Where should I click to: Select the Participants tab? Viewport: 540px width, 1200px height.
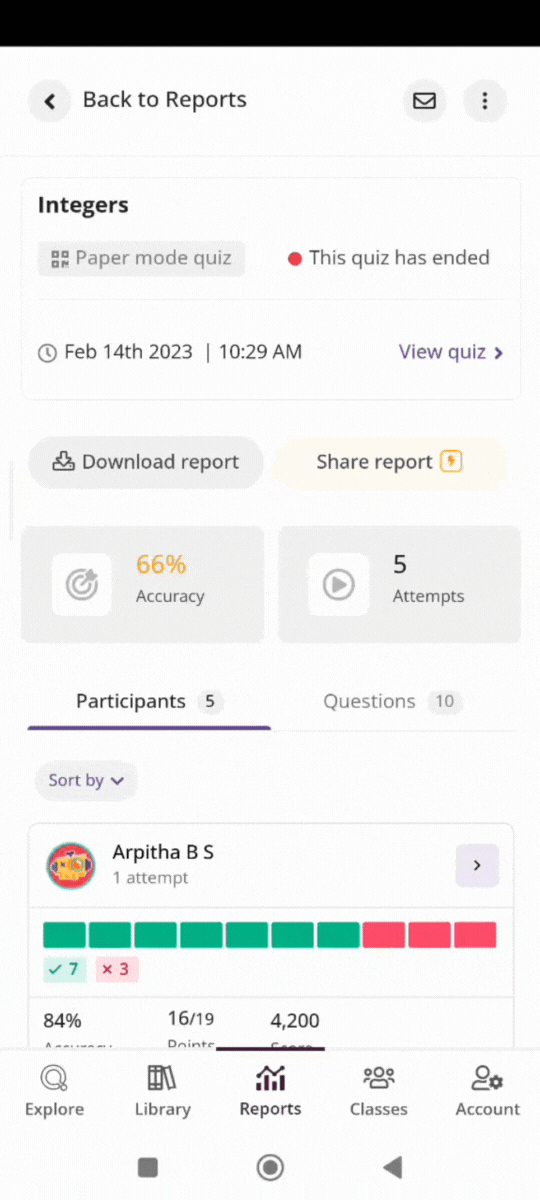[x=149, y=702]
